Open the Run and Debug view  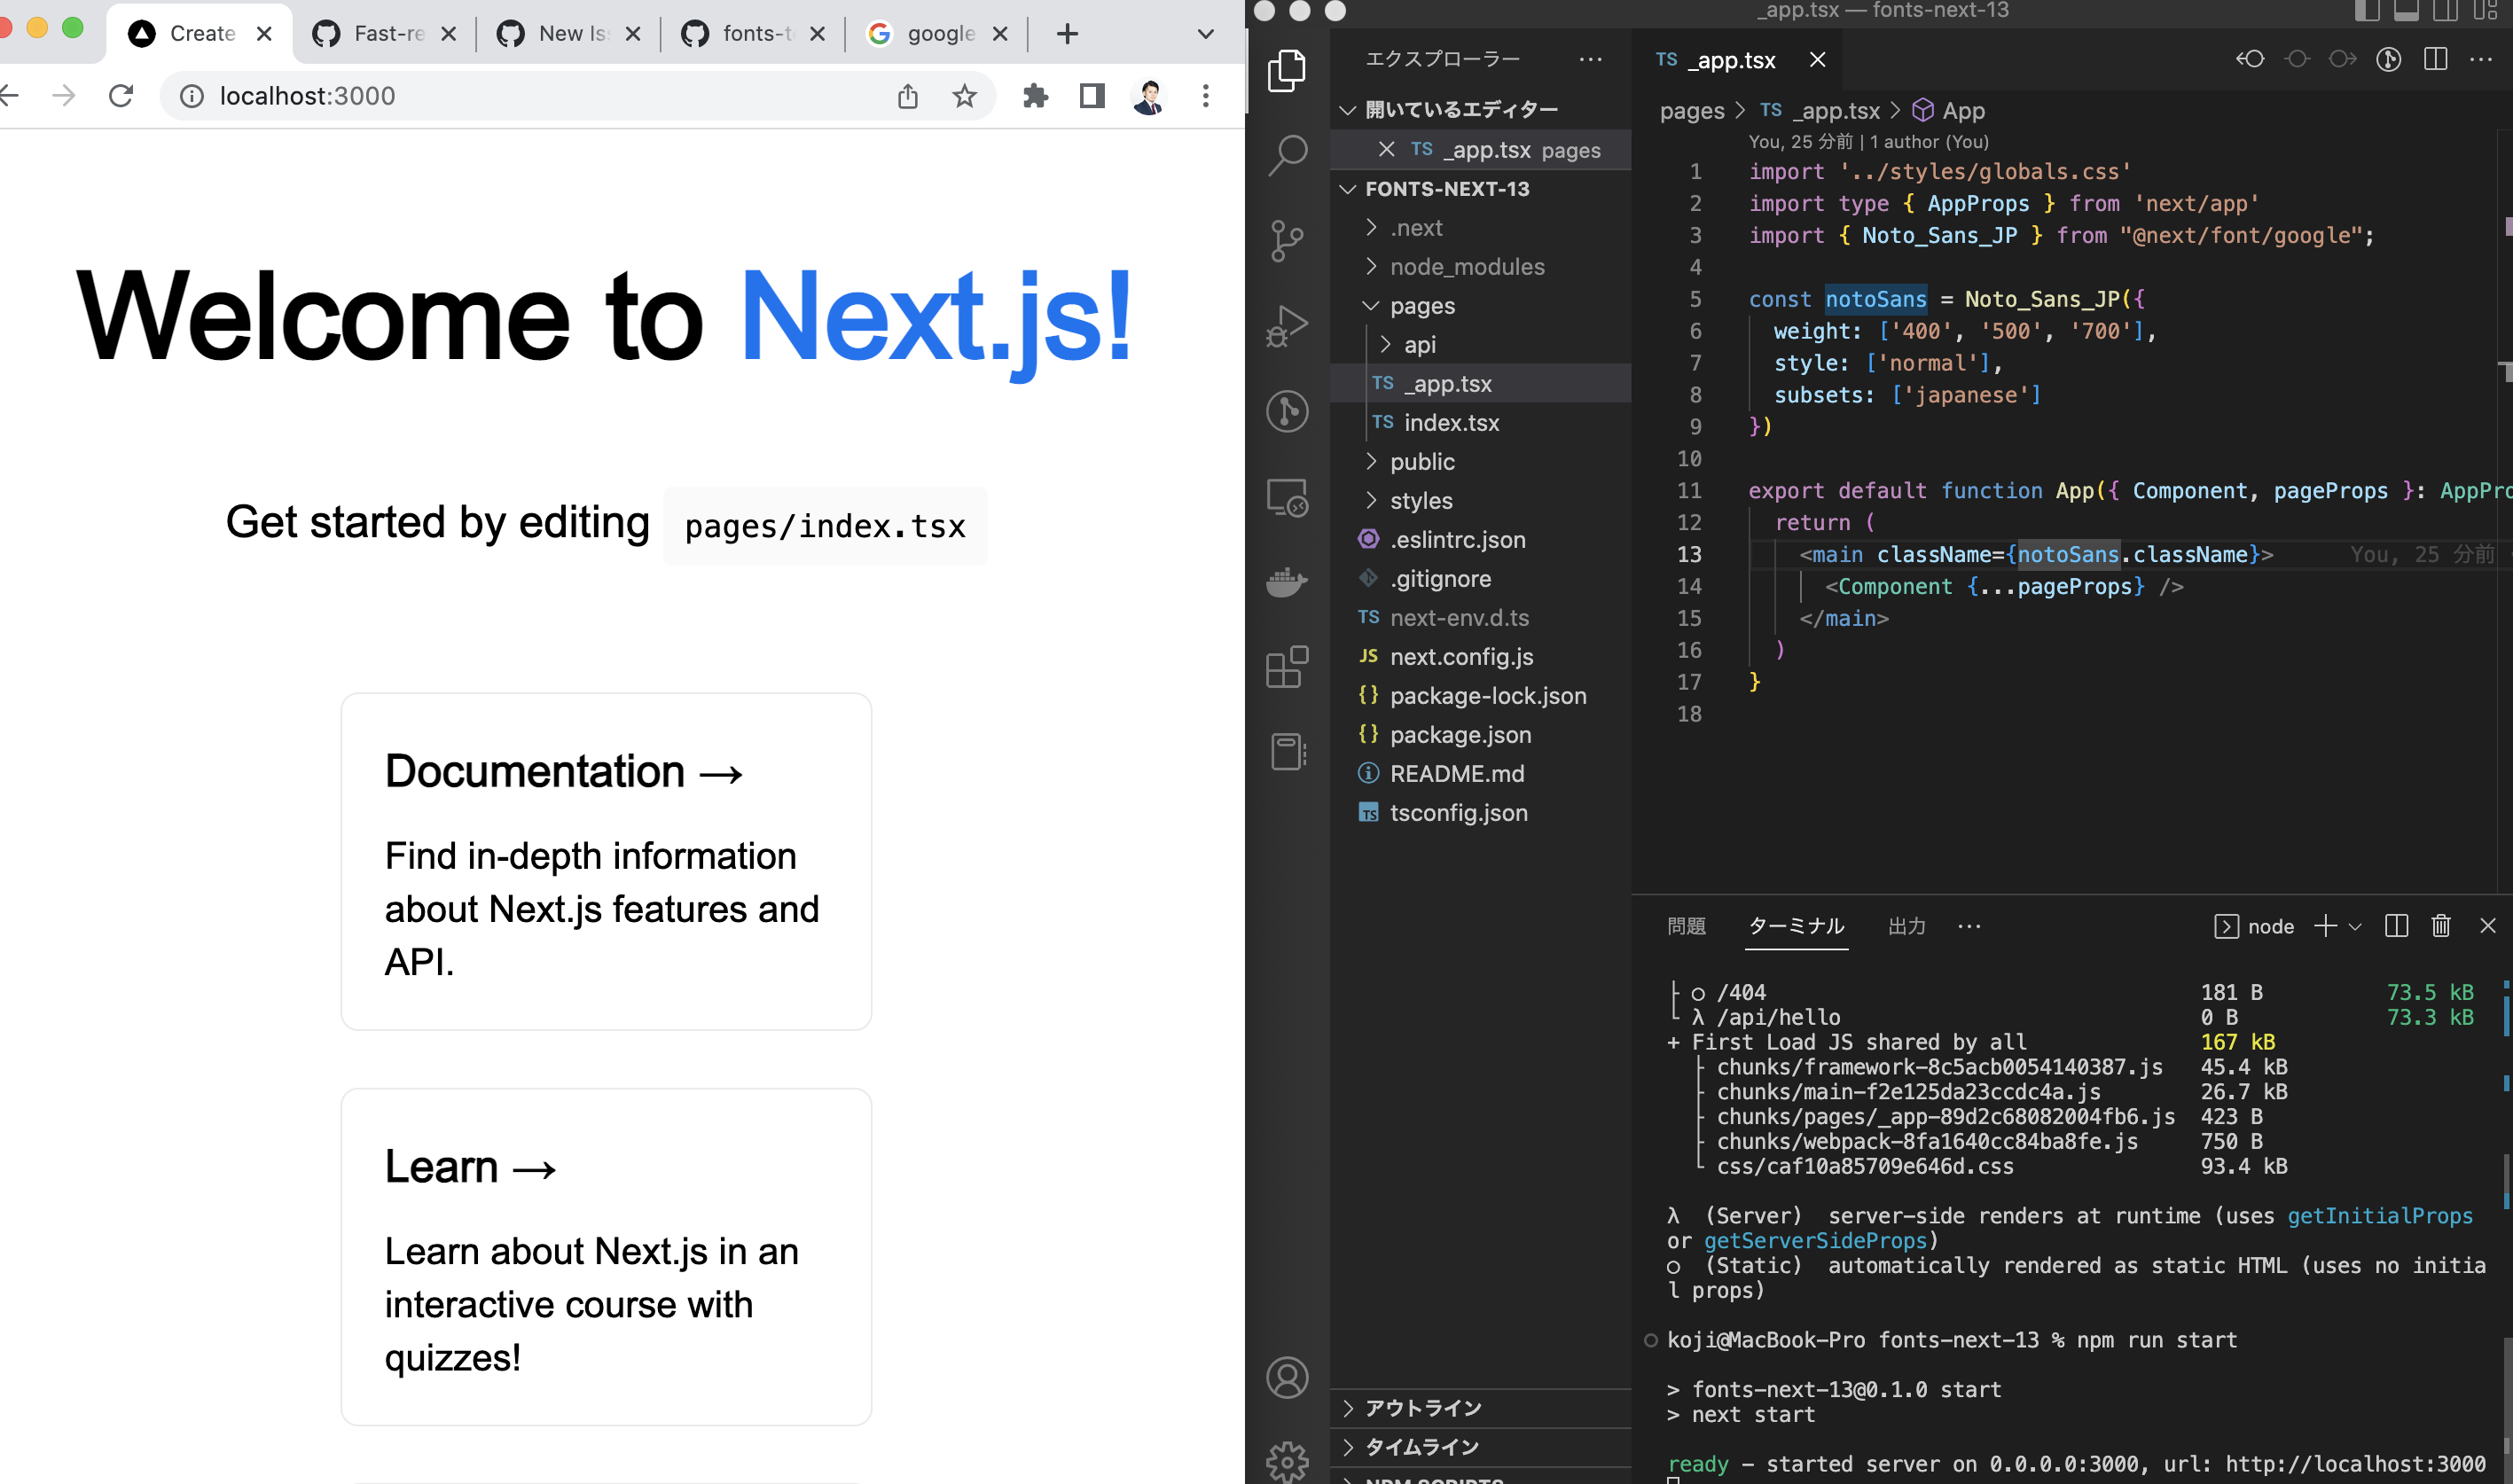tap(1288, 325)
